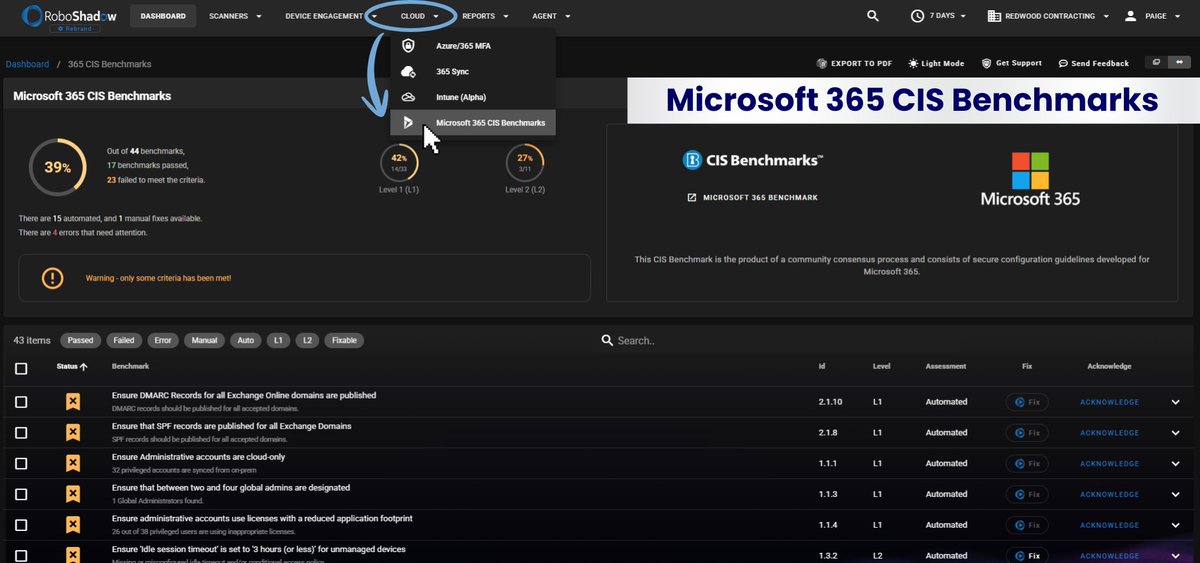Click Fix button for DMARC Records row

tap(1027, 402)
